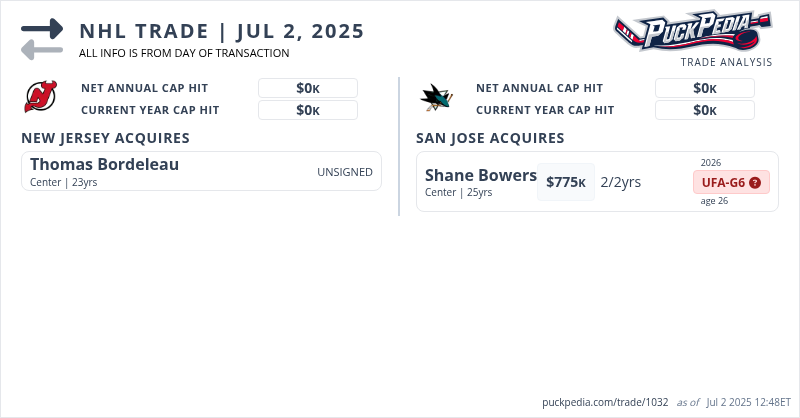Click the San Jose Acquires heading
Screen dimensions: 800x418
(x=490, y=138)
